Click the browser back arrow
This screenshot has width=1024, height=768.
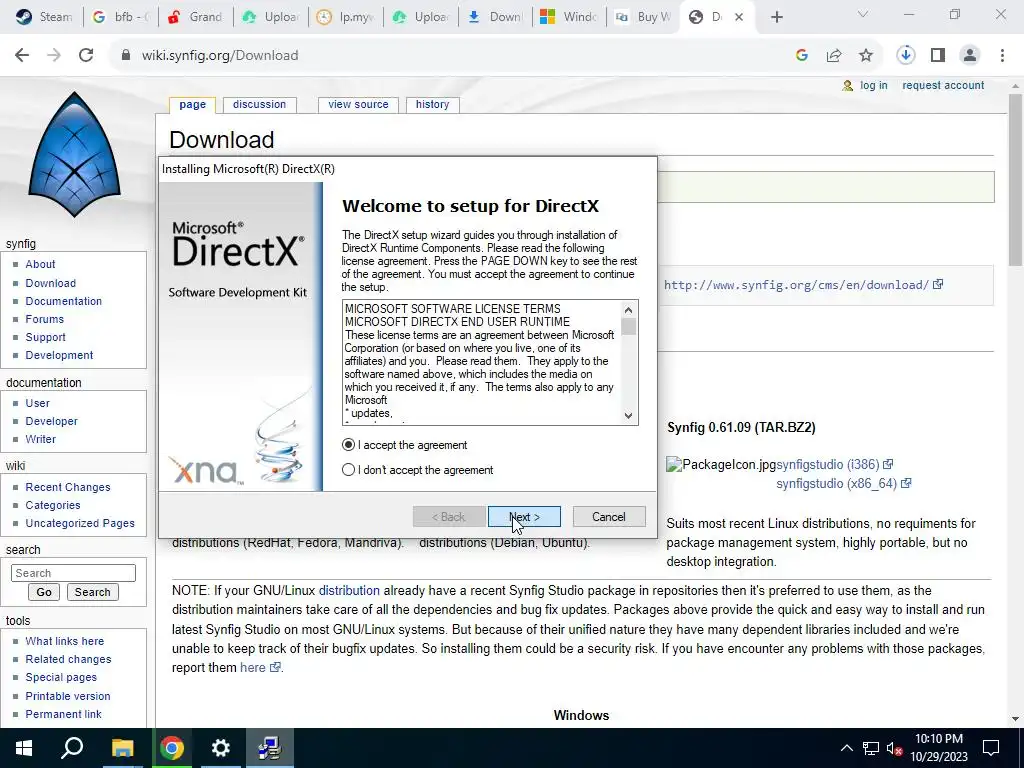click(x=22, y=56)
